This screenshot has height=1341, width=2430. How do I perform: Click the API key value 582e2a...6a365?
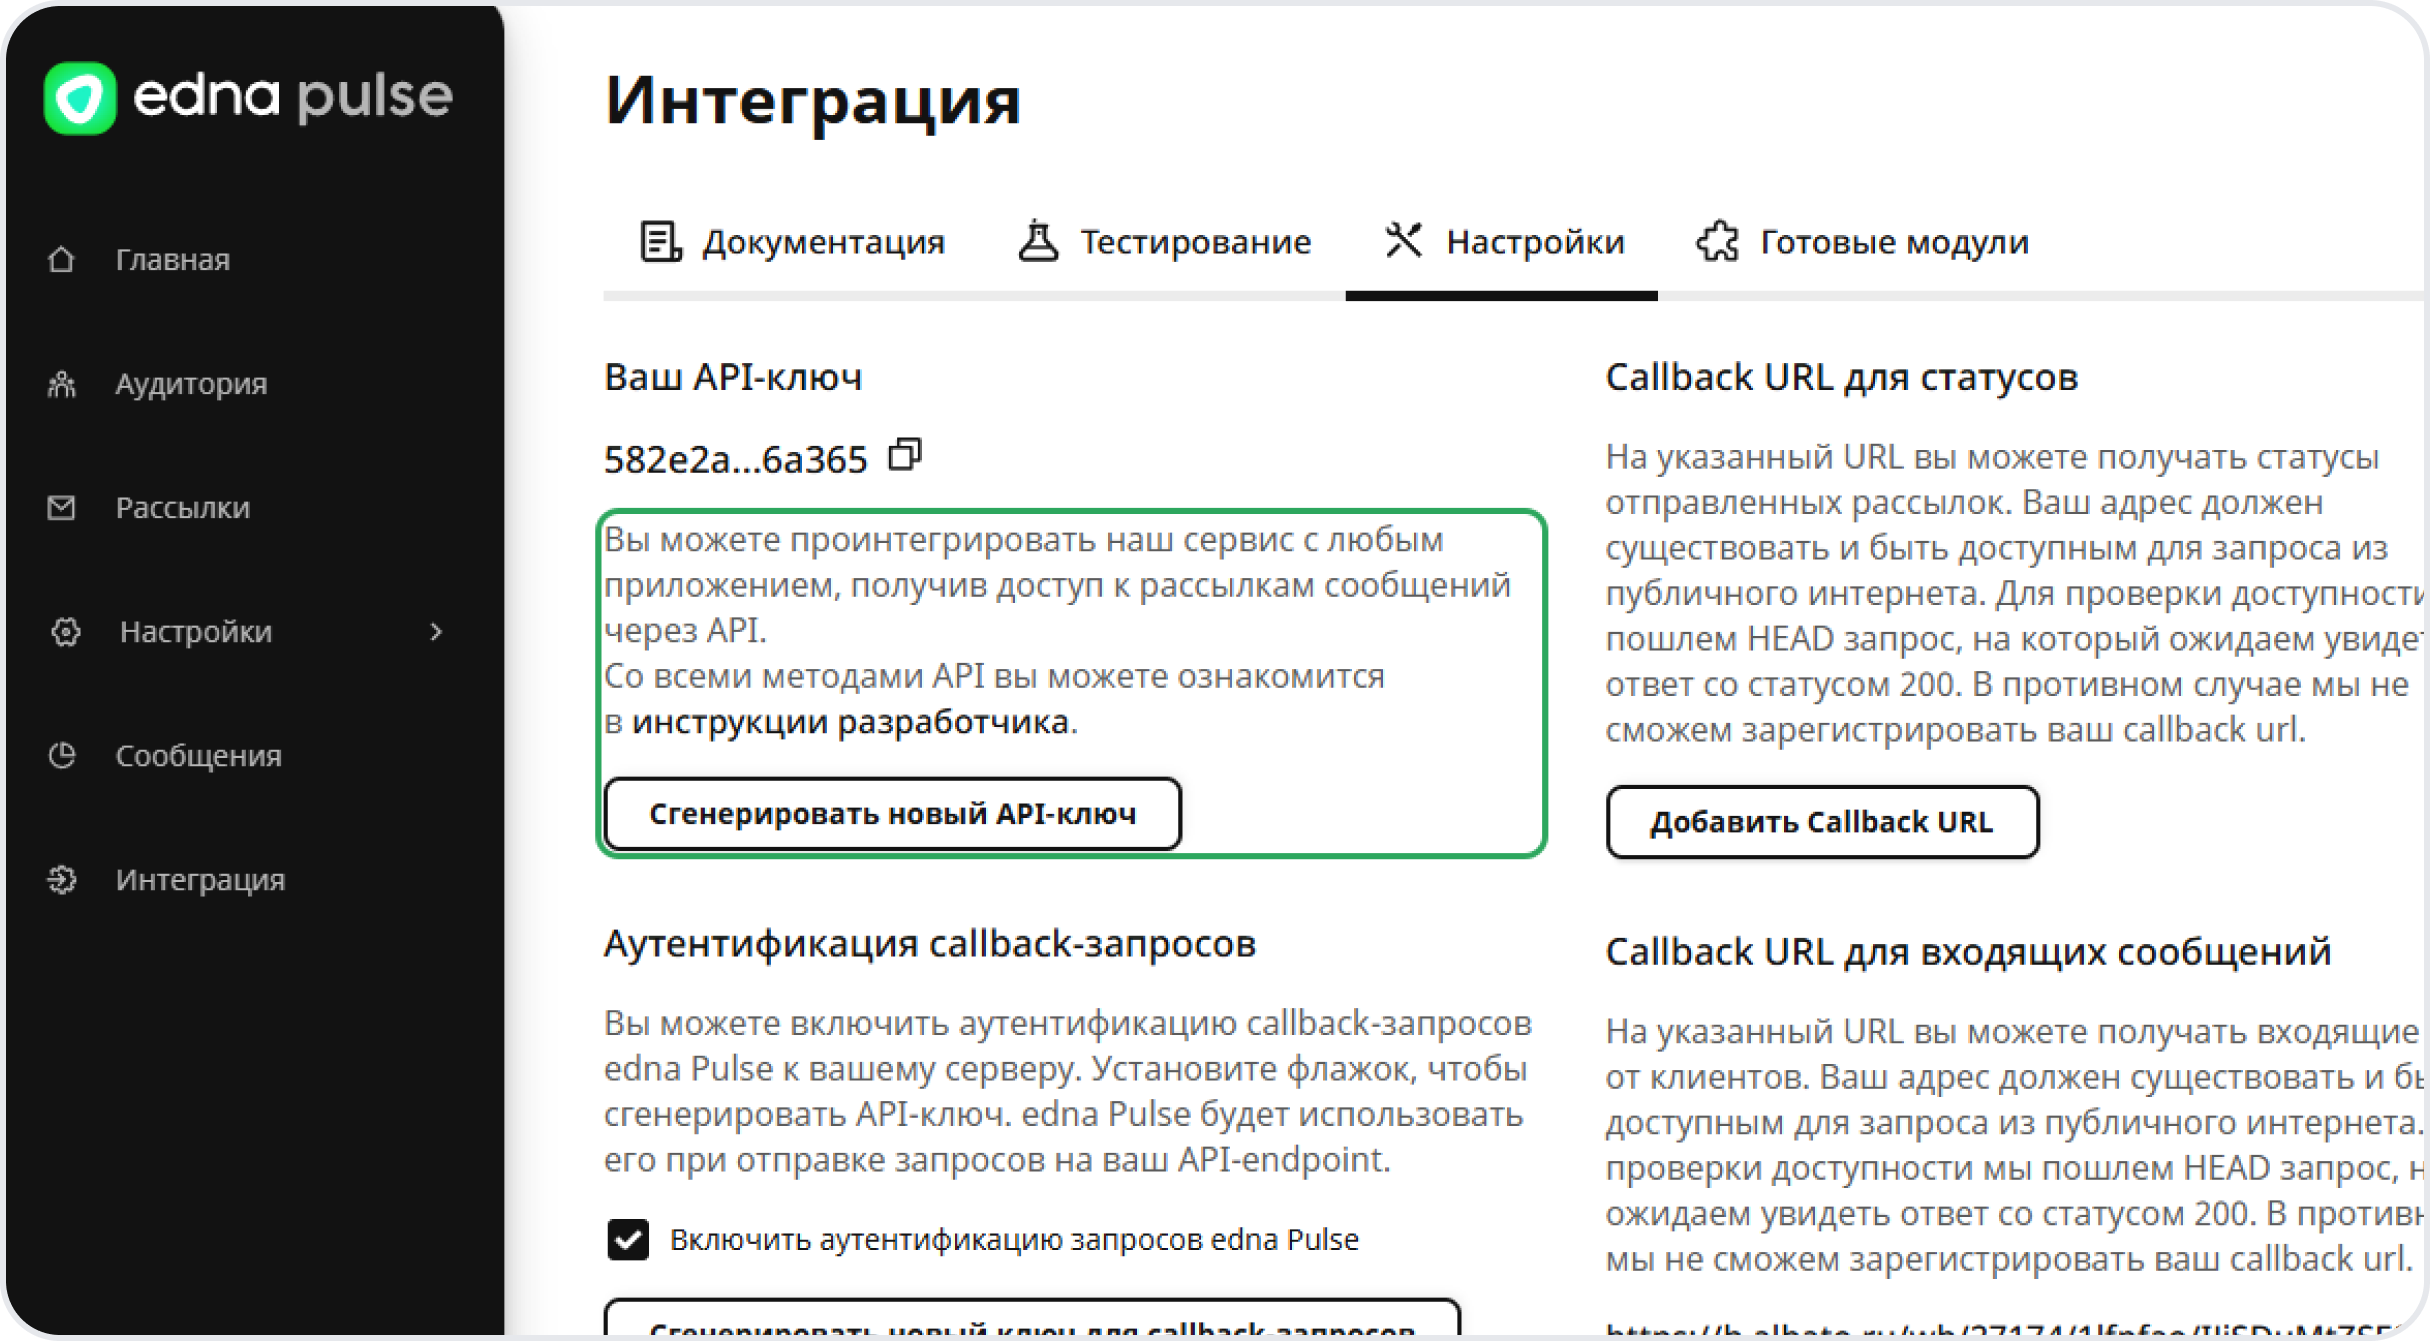735,459
